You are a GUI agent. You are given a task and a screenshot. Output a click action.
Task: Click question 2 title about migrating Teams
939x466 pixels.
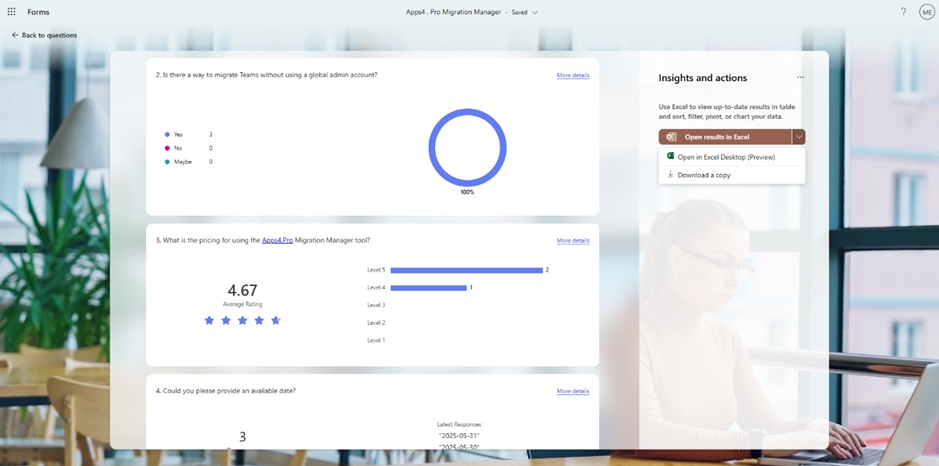pos(266,75)
